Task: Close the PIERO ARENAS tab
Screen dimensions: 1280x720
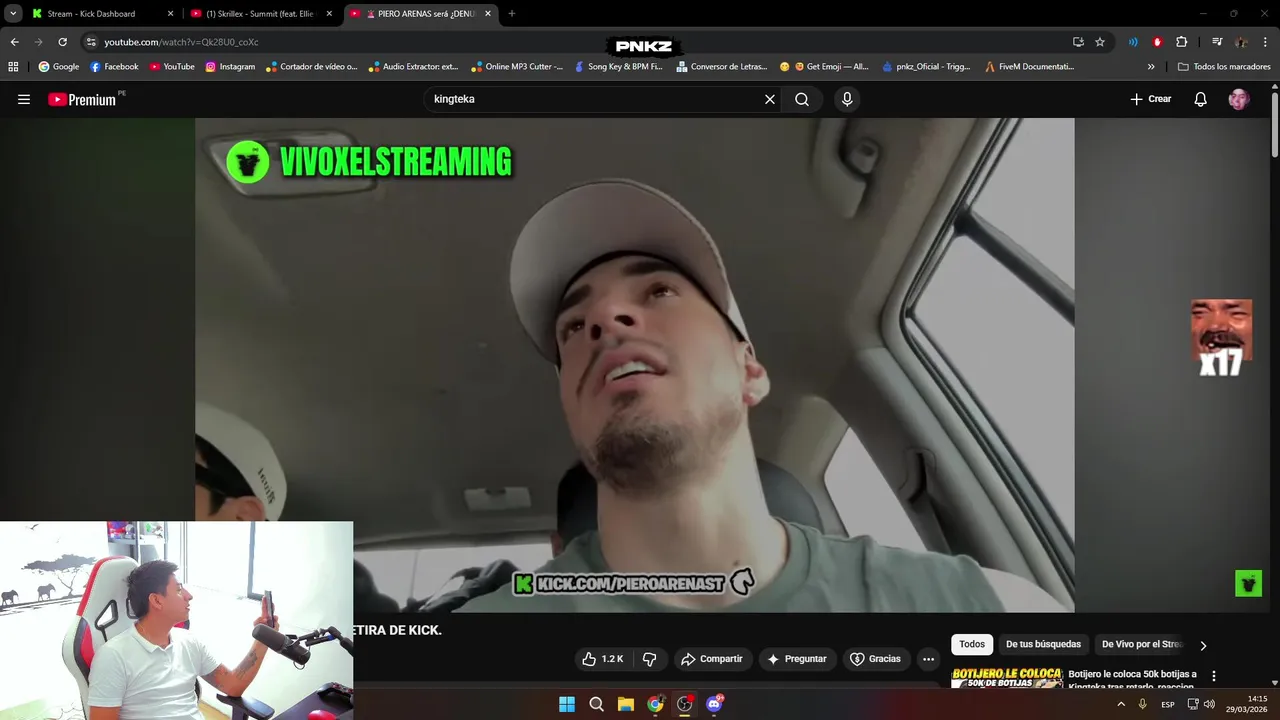Action: click(x=488, y=14)
